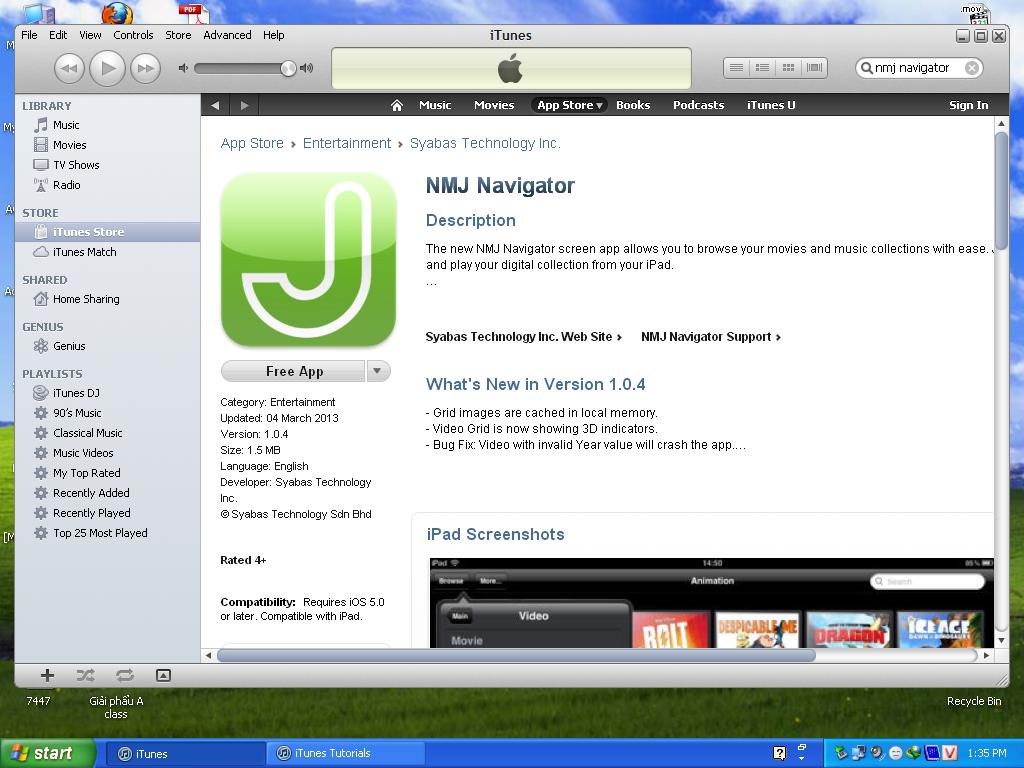Screen dimensions: 1024x768
Task: Select iTunes Store in the sidebar
Action: pos(107,232)
